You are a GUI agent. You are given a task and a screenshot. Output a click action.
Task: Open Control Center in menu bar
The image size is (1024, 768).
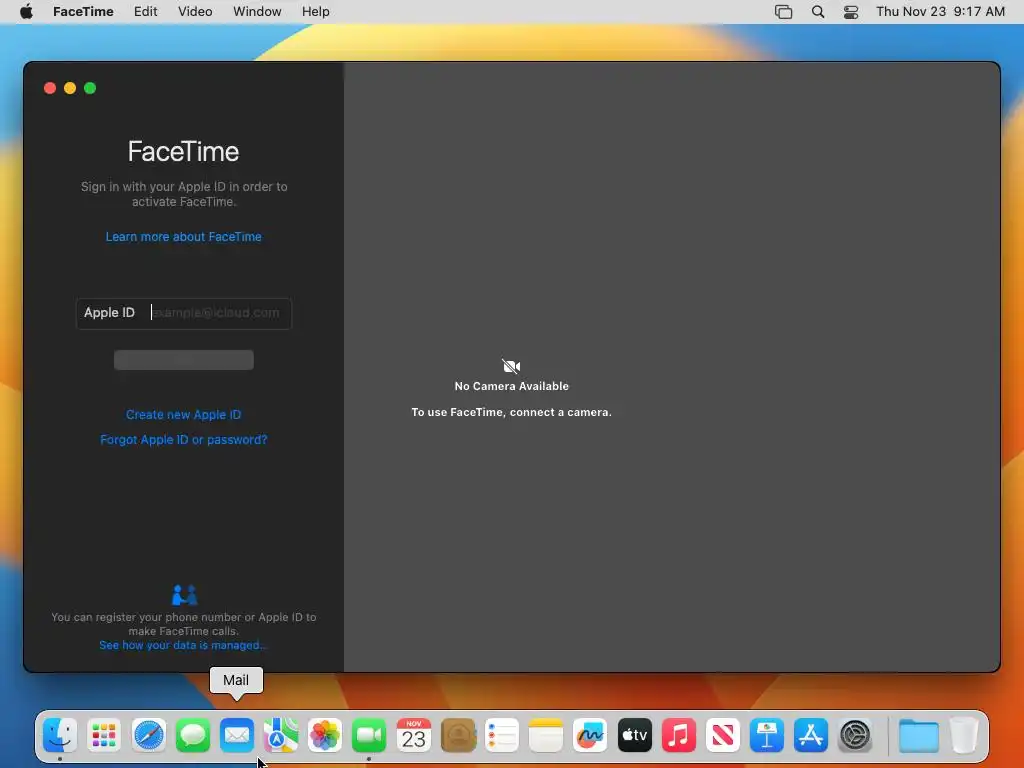pos(851,12)
